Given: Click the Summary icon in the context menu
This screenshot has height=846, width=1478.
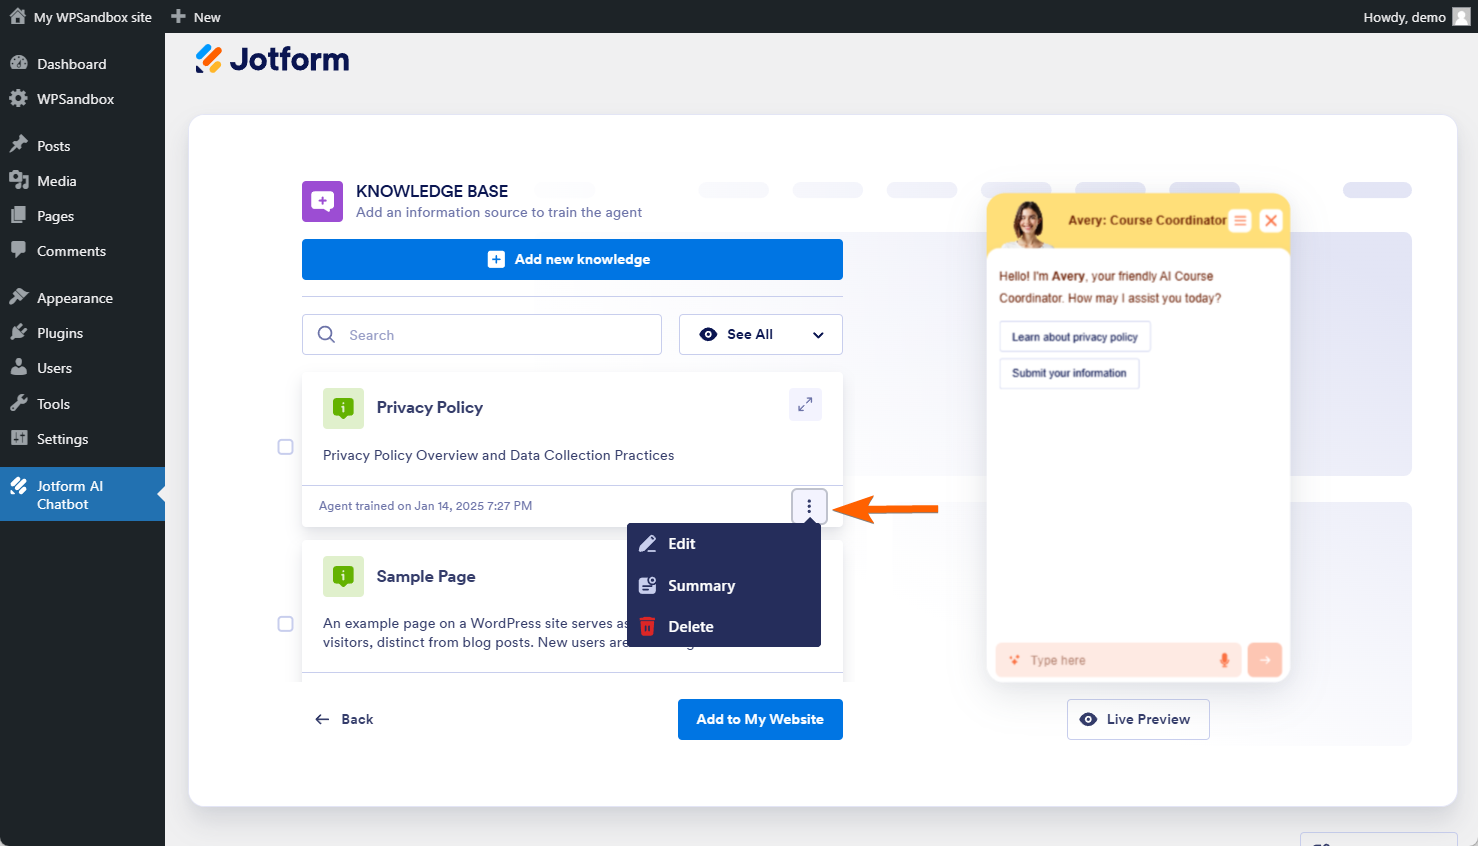Looking at the screenshot, I should pos(648,585).
